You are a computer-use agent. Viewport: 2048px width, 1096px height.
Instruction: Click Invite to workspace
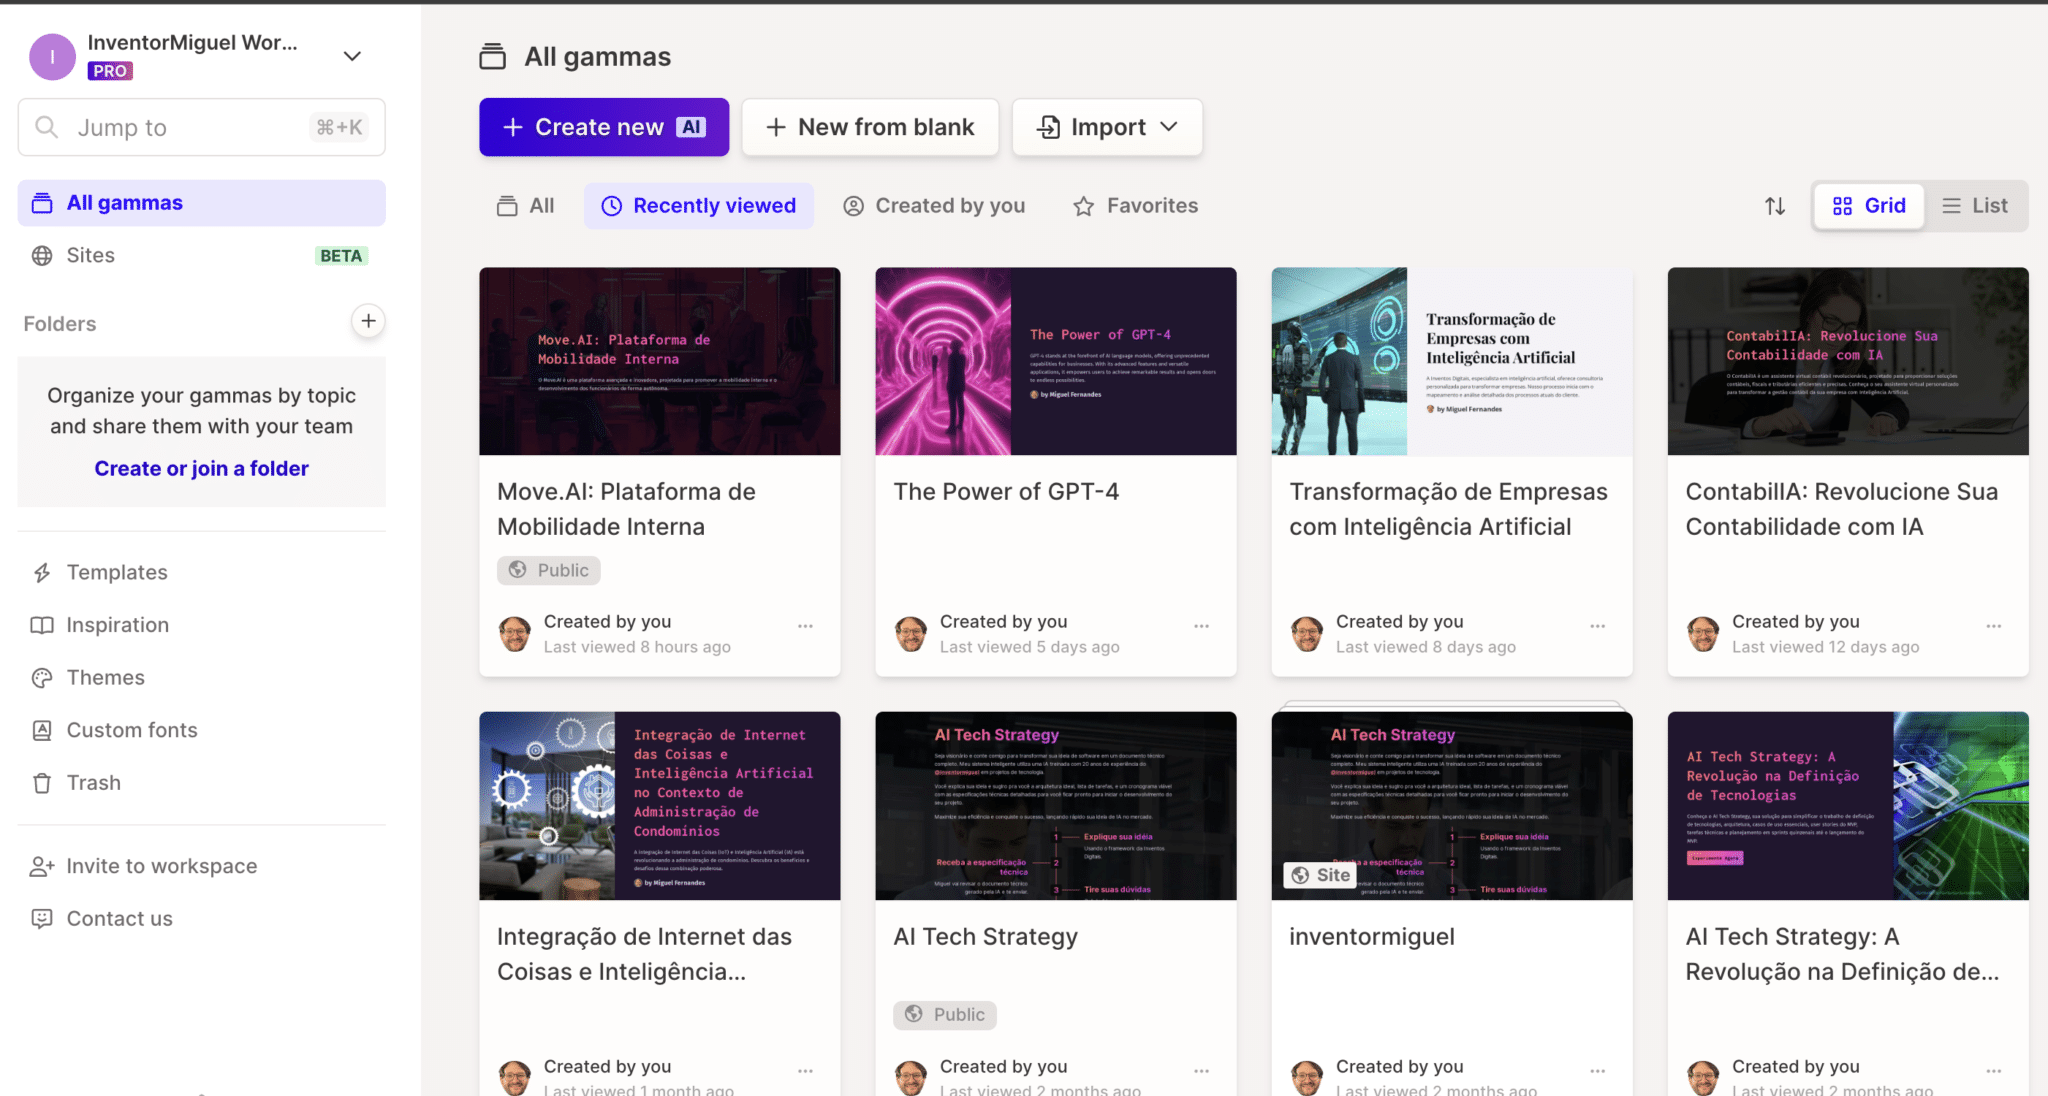[x=161, y=866]
